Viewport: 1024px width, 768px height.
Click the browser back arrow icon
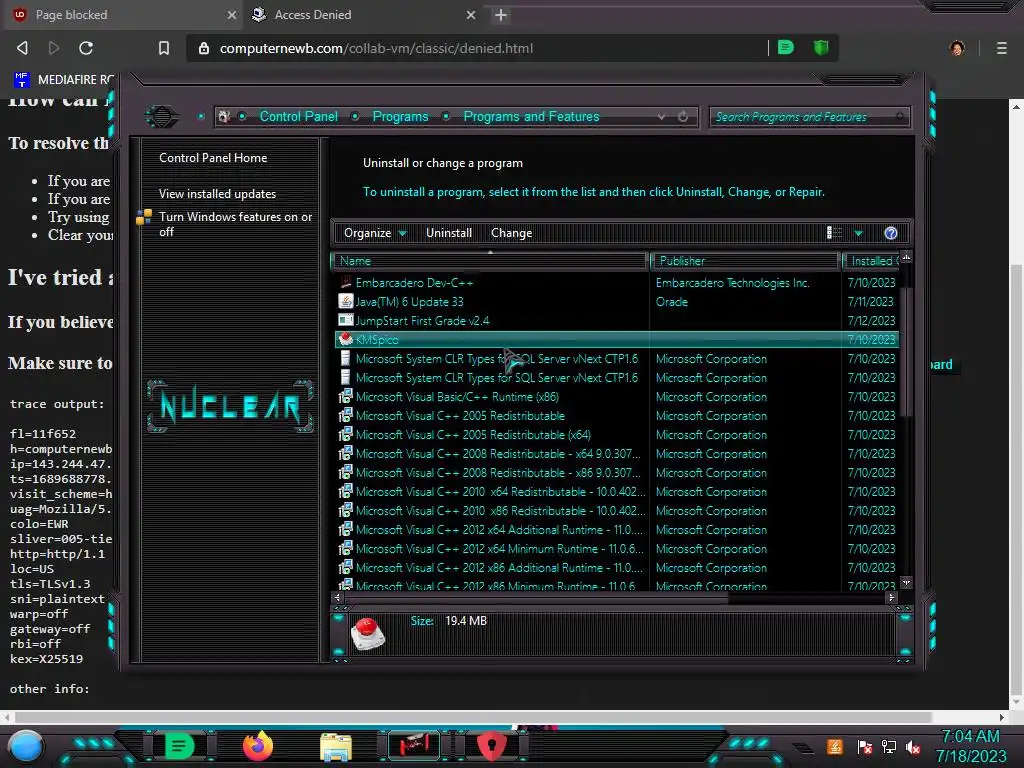point(22,48)
